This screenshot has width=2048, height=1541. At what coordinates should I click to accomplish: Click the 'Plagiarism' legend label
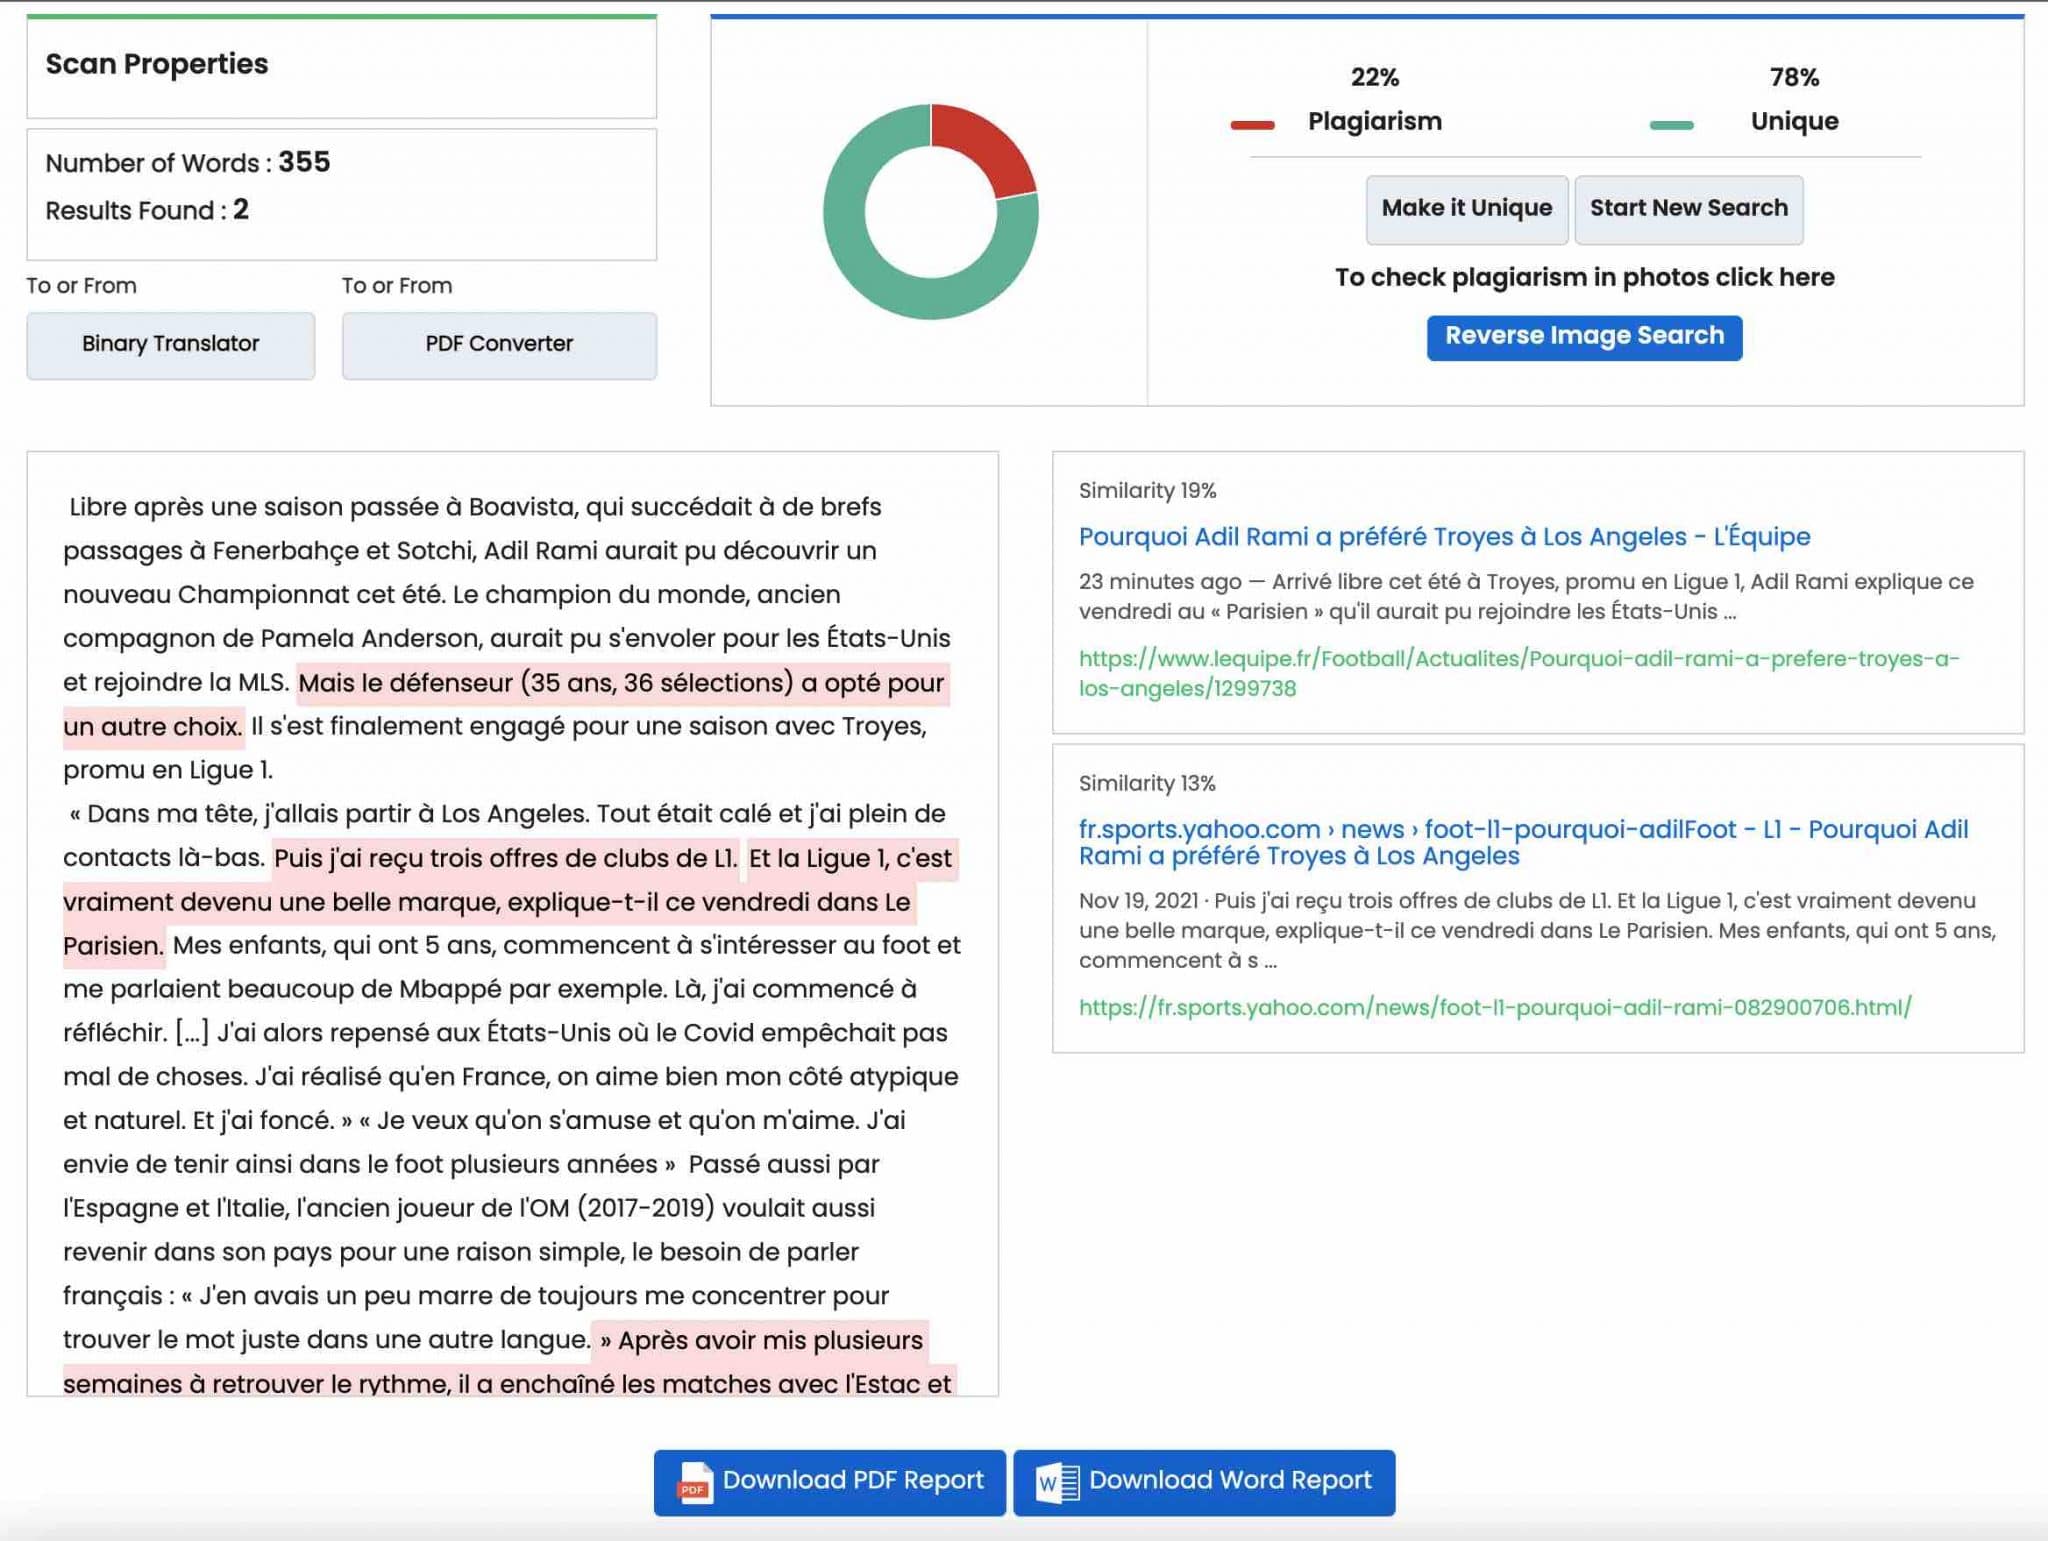(1374, 122)
